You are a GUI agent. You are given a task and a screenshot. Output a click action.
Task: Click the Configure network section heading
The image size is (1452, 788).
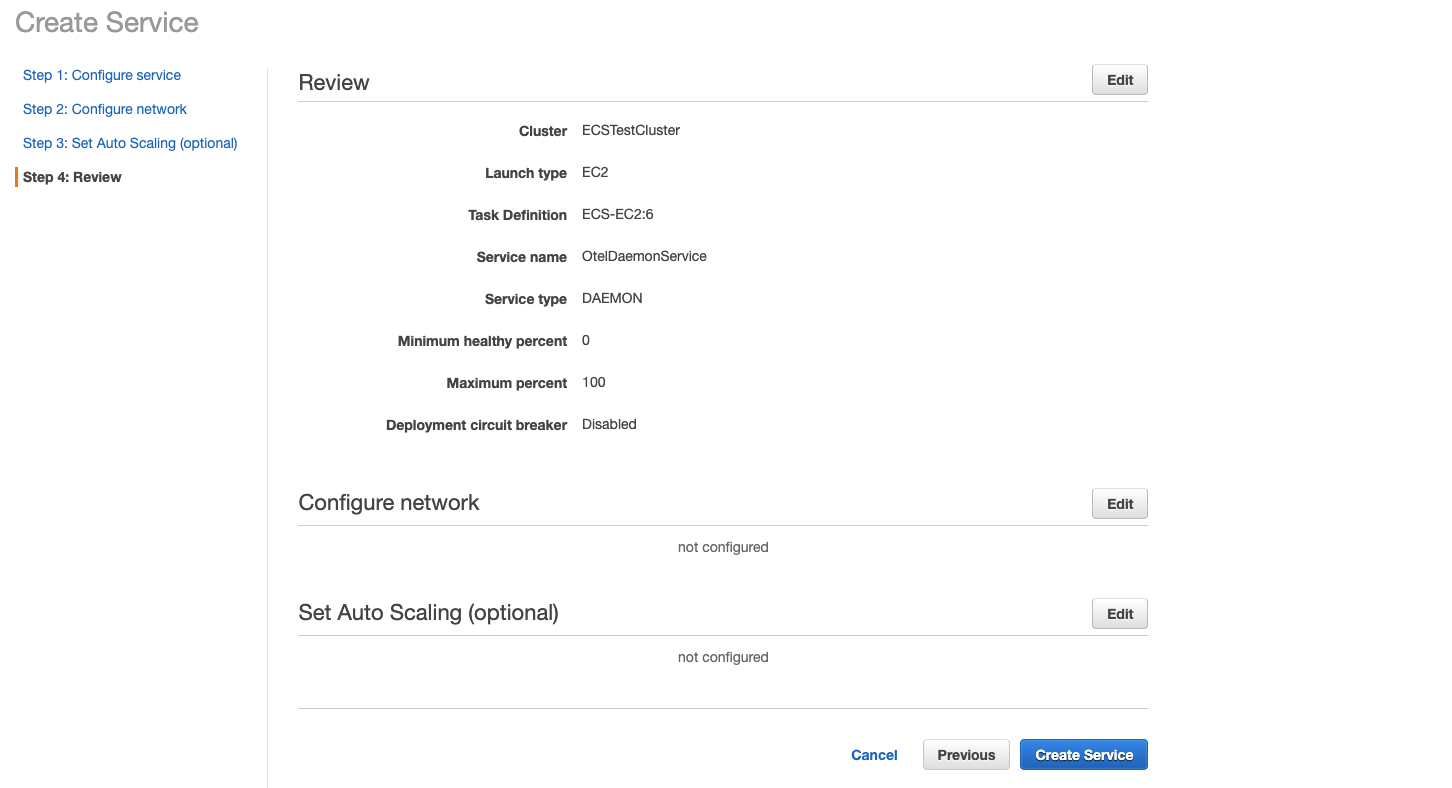pyautogui.click(x=389, y=503)
